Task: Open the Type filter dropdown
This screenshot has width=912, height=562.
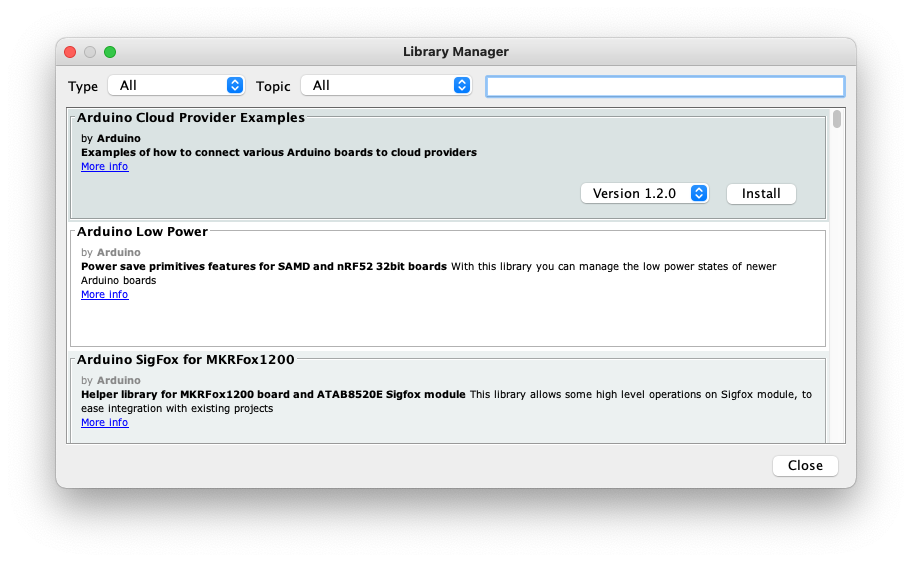Action: point(175,86)
